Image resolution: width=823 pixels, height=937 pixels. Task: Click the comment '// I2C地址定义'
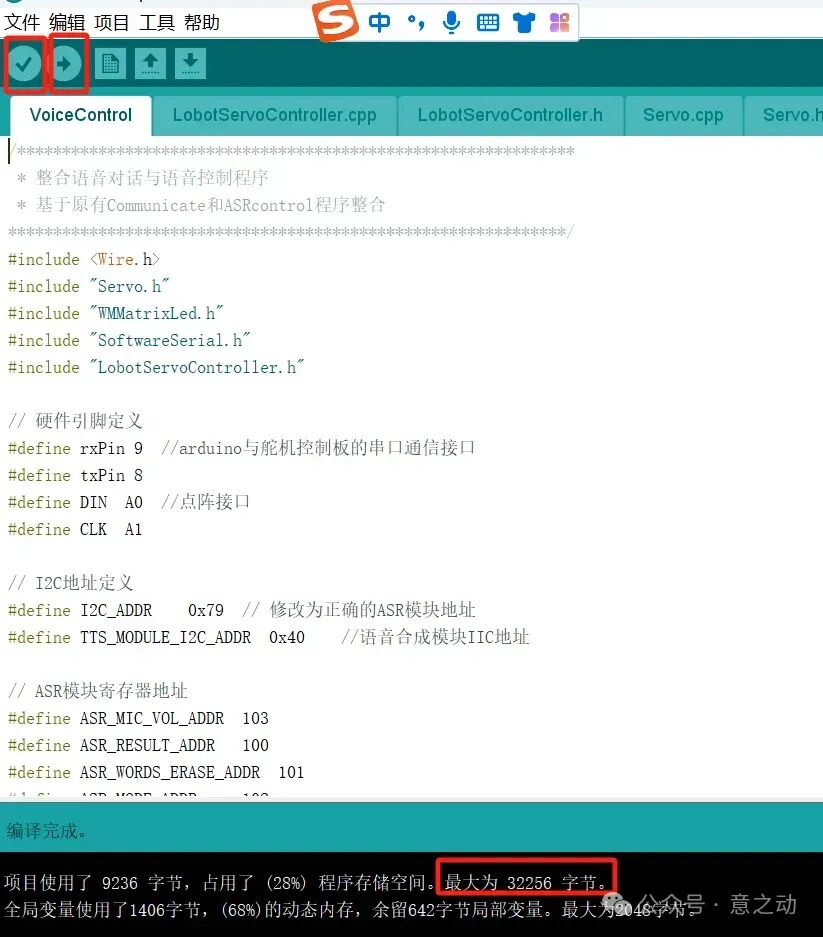[71, 583]
